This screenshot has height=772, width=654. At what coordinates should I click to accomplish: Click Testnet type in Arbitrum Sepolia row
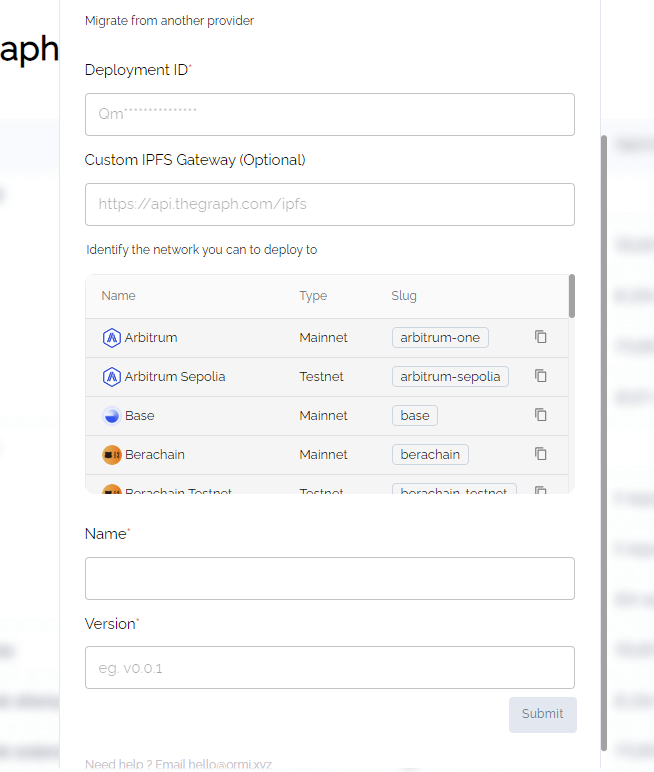pyautogui.click(x=321, y=377)
